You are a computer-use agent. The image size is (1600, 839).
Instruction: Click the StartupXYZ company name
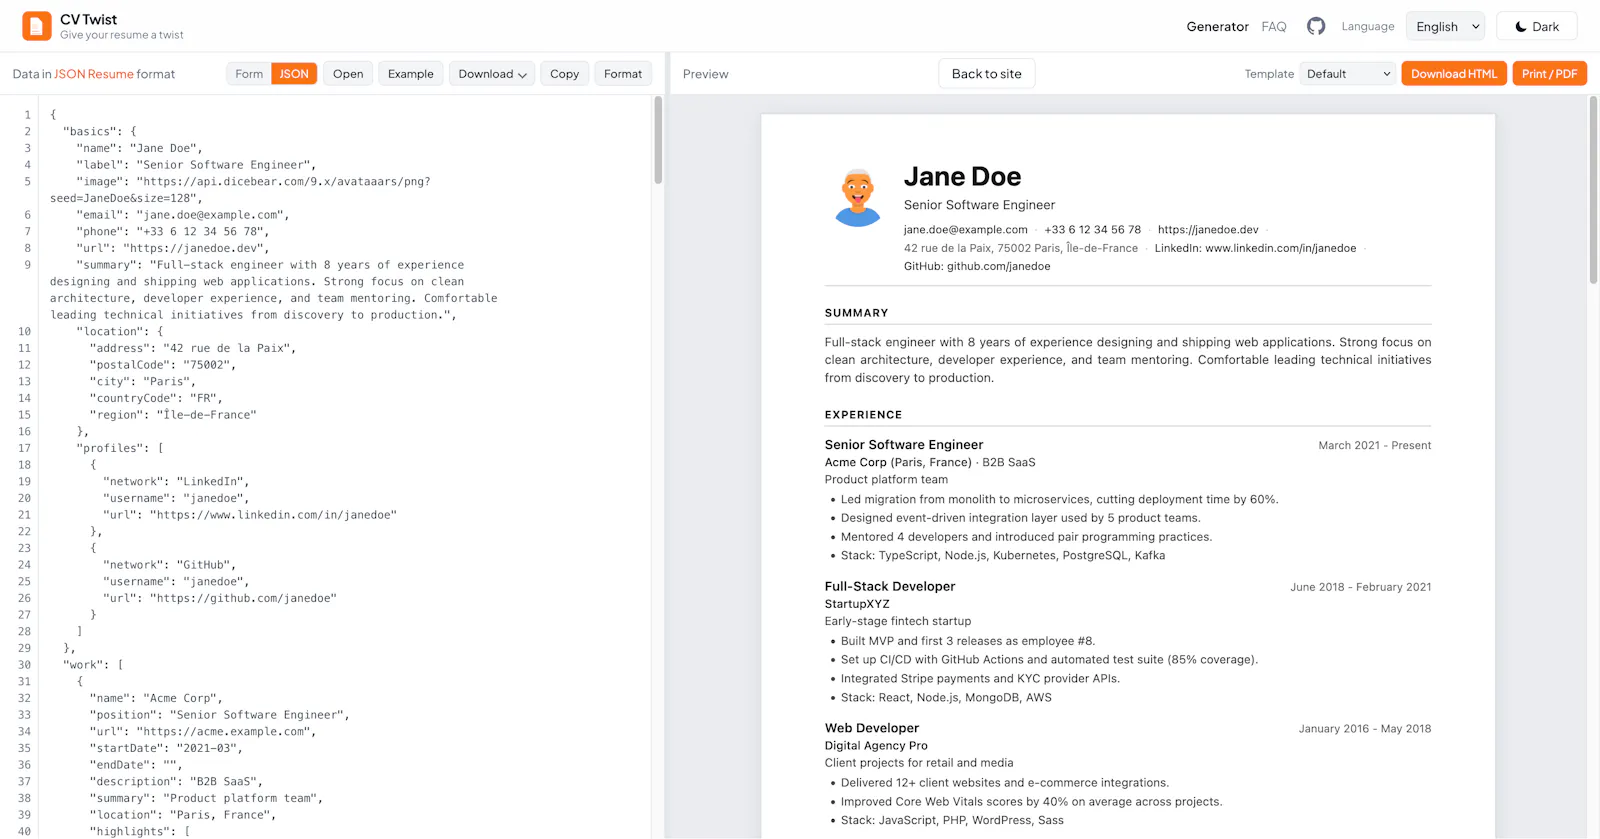point(857,605)
